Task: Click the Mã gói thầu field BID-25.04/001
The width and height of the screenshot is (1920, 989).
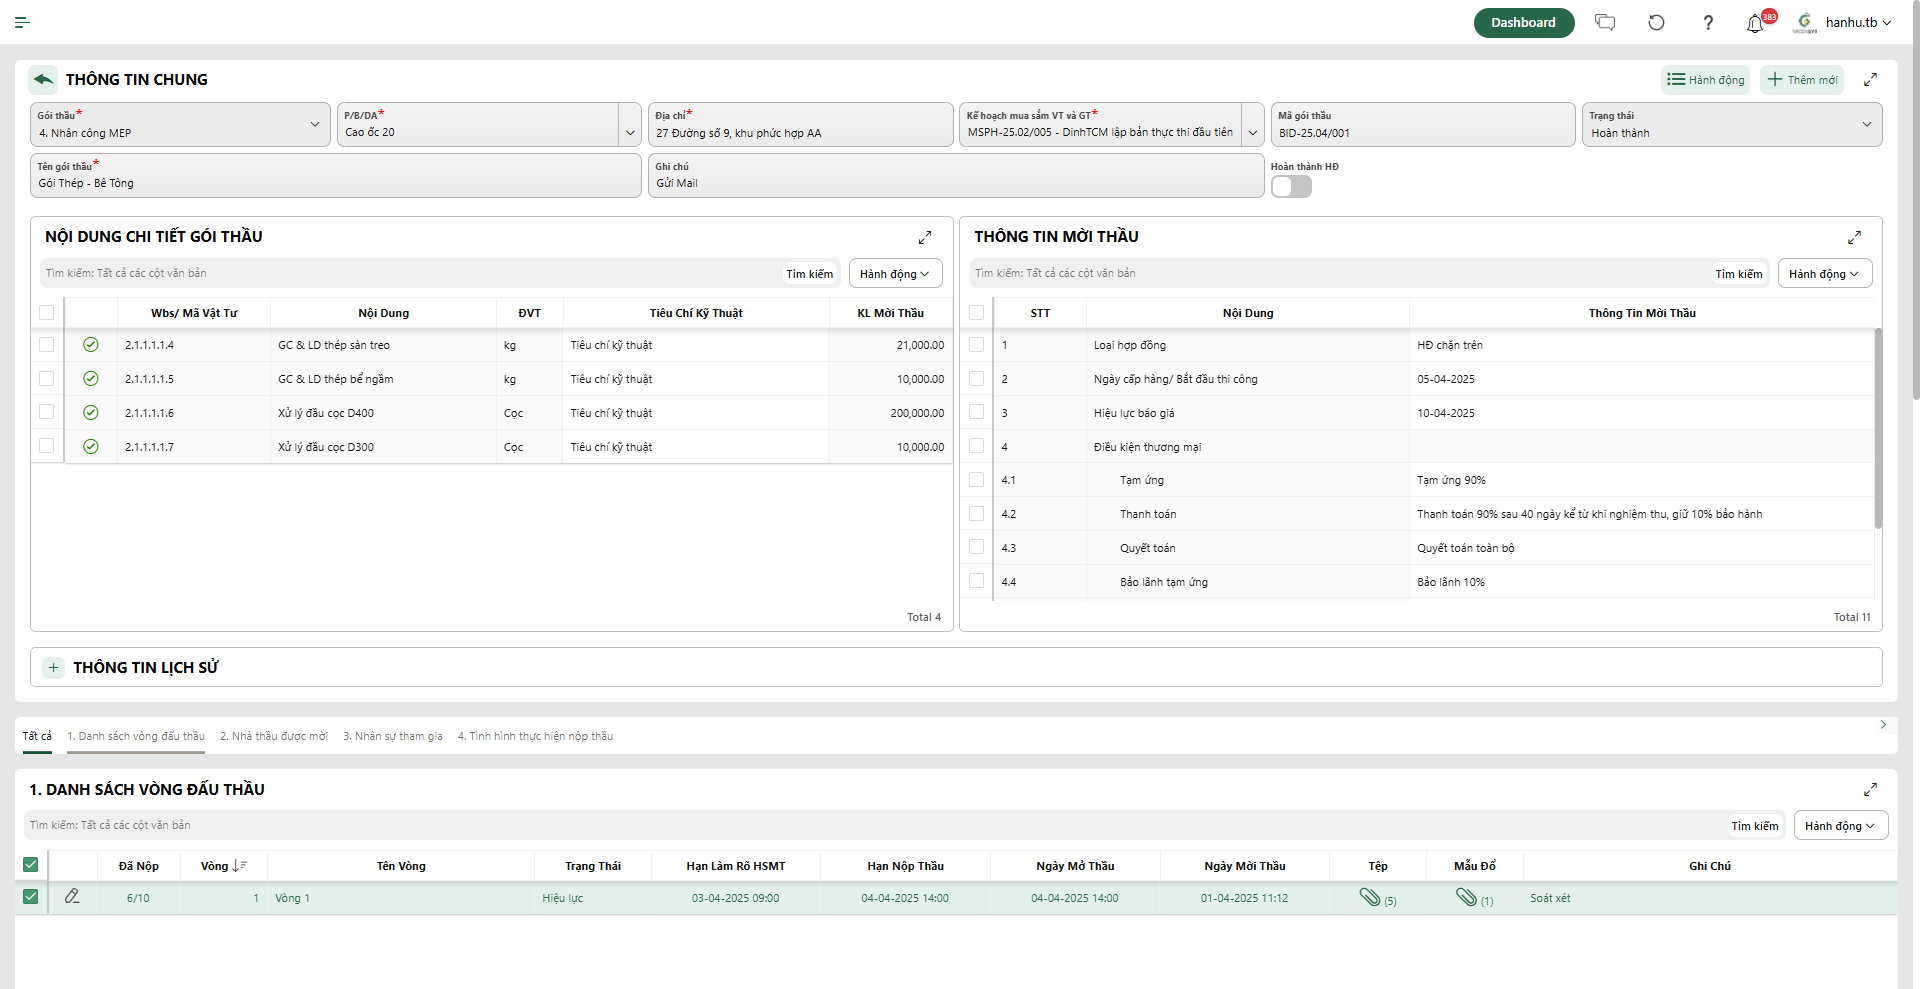Action: [x=1423, y=124]
